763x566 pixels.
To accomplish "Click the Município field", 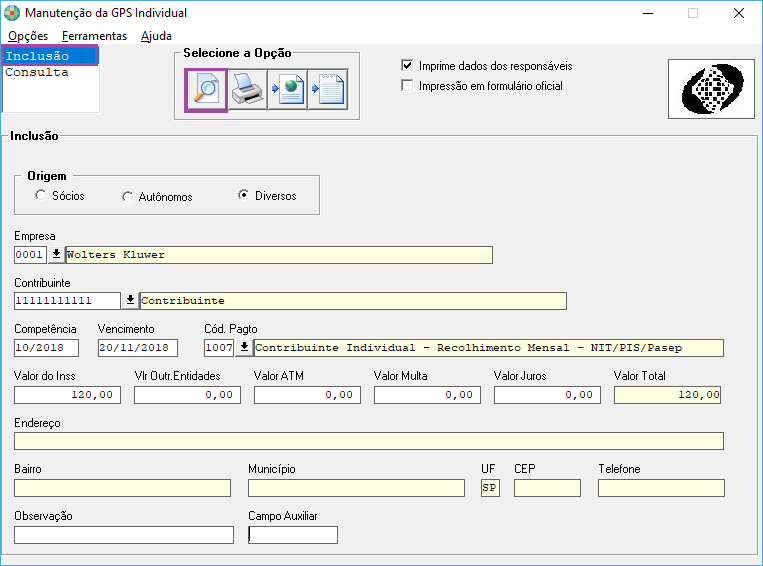I will coord(356,488).
